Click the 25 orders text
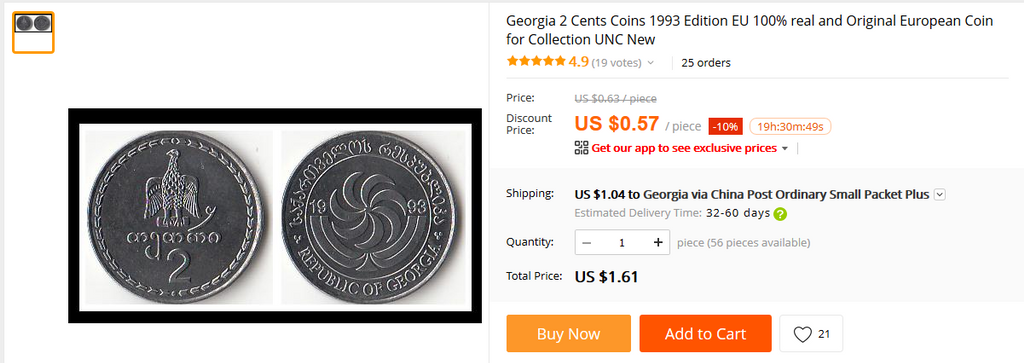 (x=706, y=63)
